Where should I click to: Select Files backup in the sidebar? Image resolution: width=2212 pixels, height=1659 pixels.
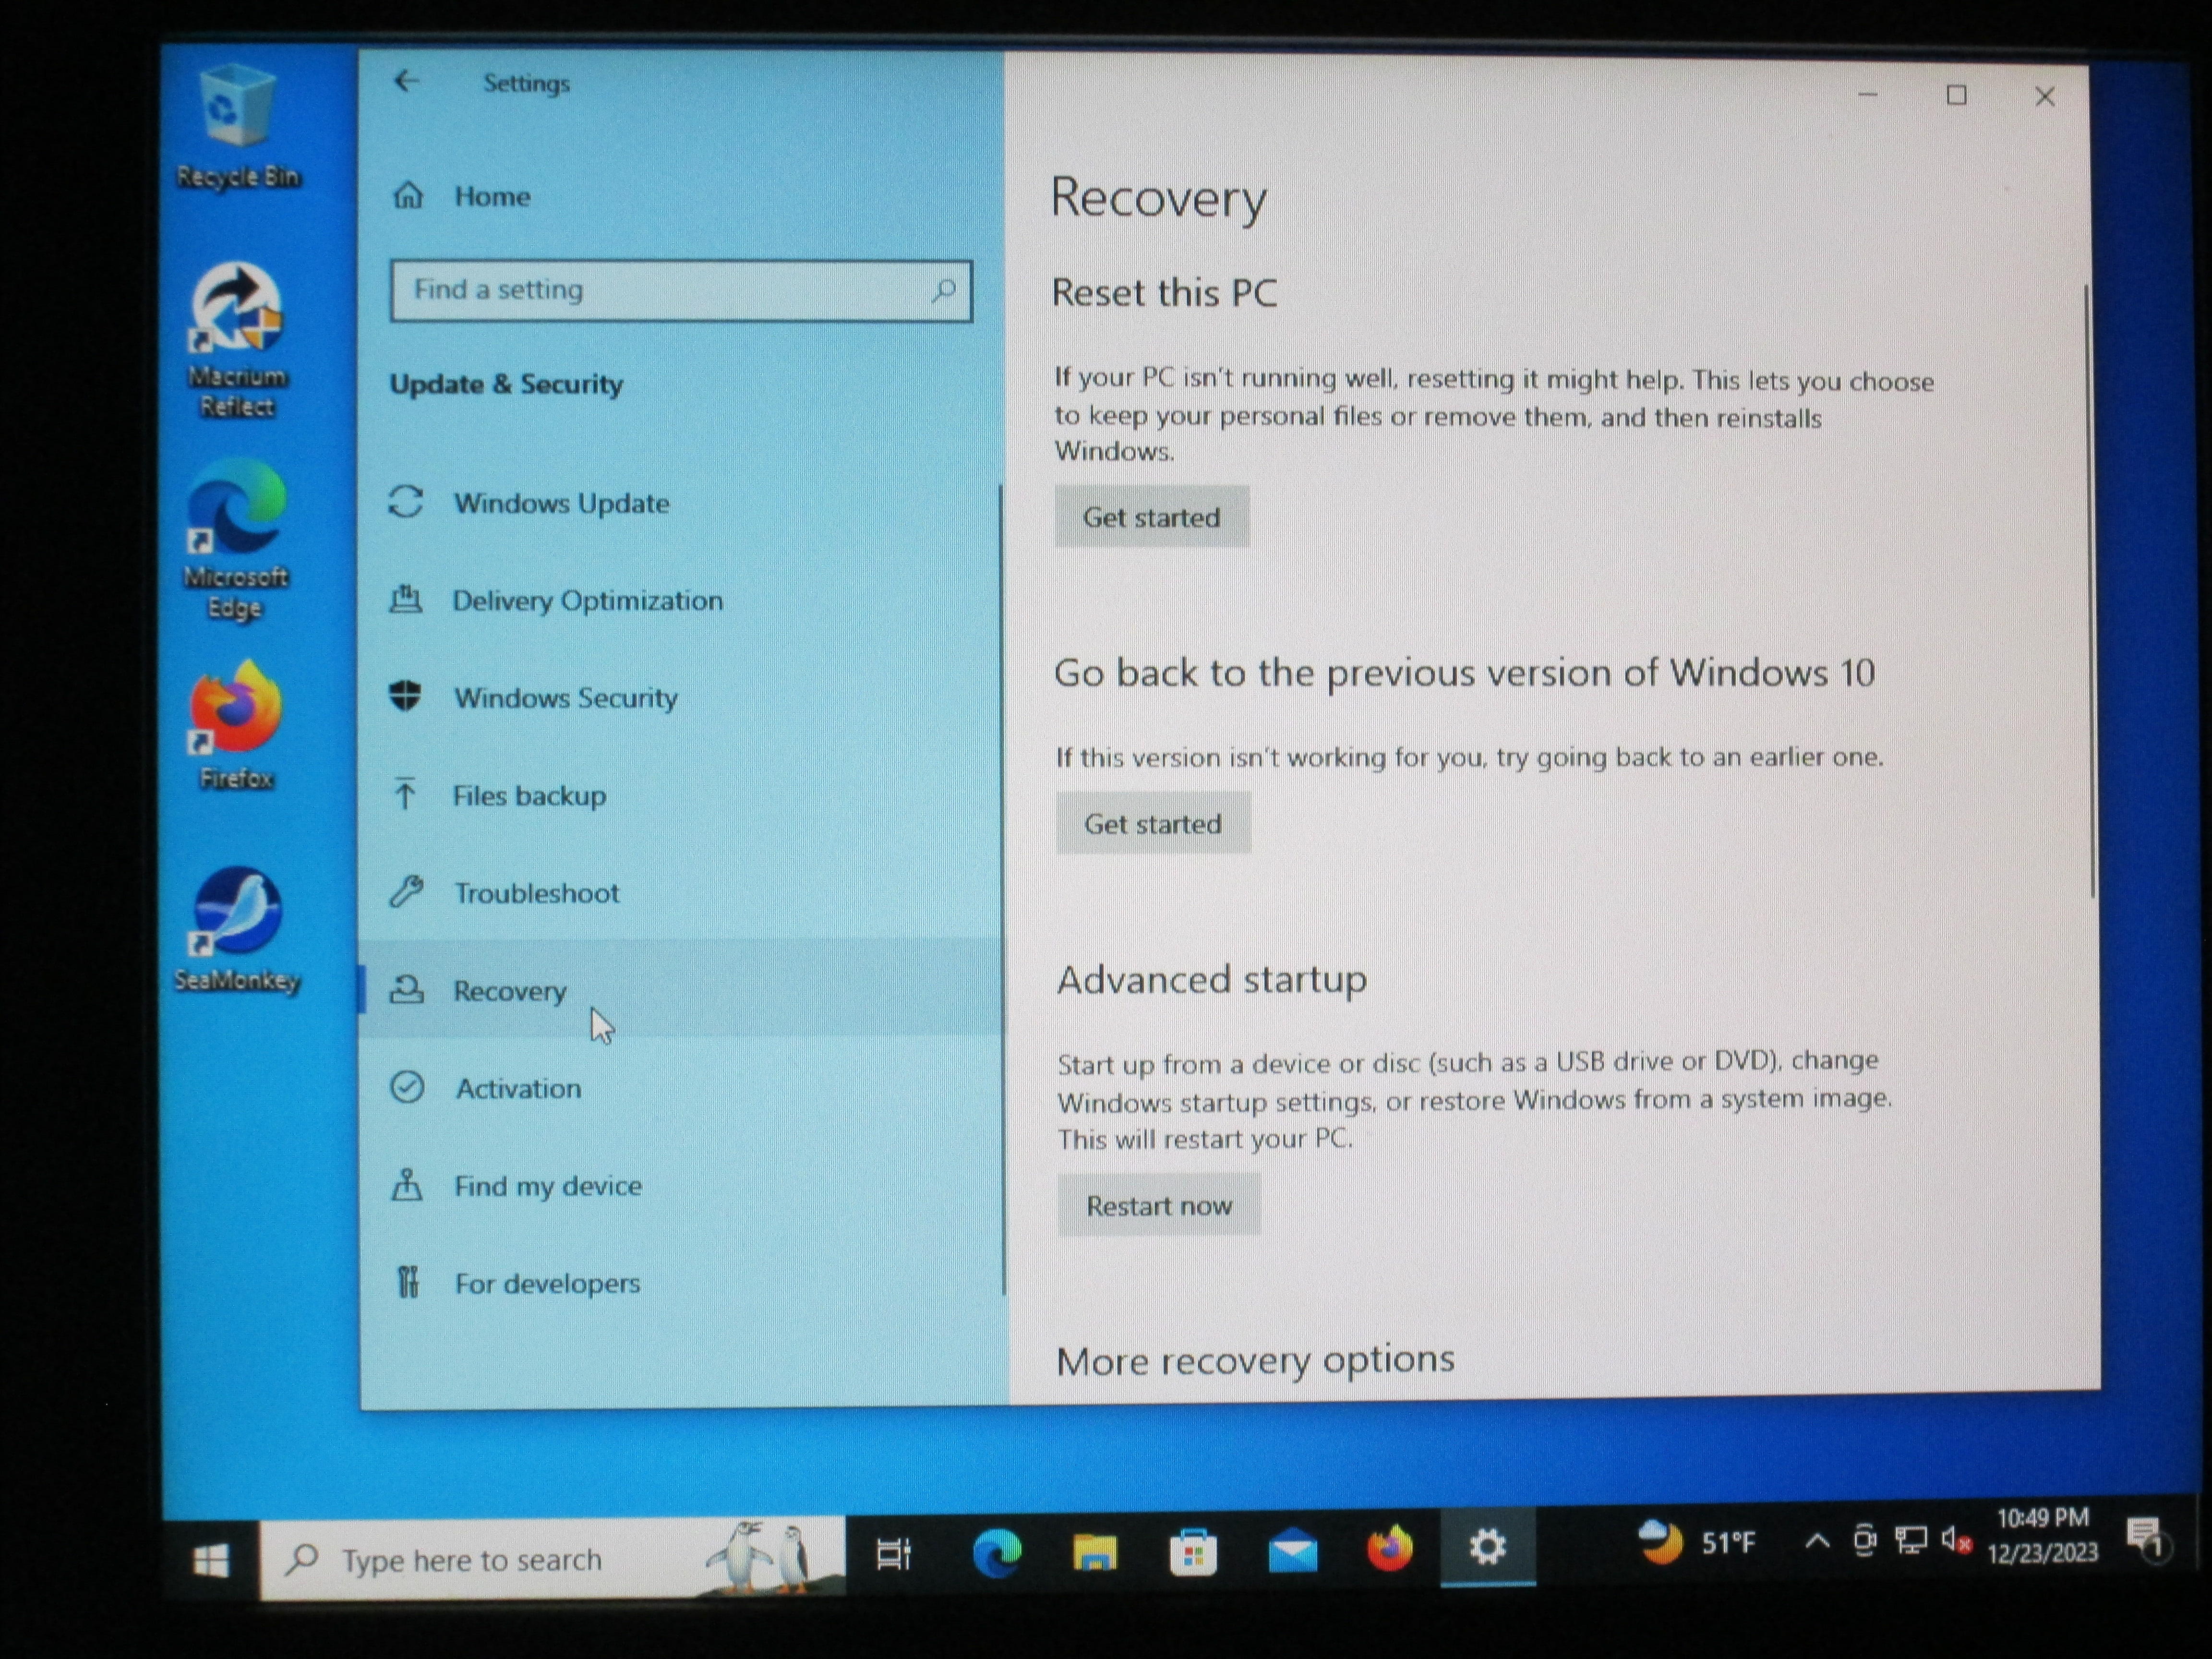coord(680,795)
